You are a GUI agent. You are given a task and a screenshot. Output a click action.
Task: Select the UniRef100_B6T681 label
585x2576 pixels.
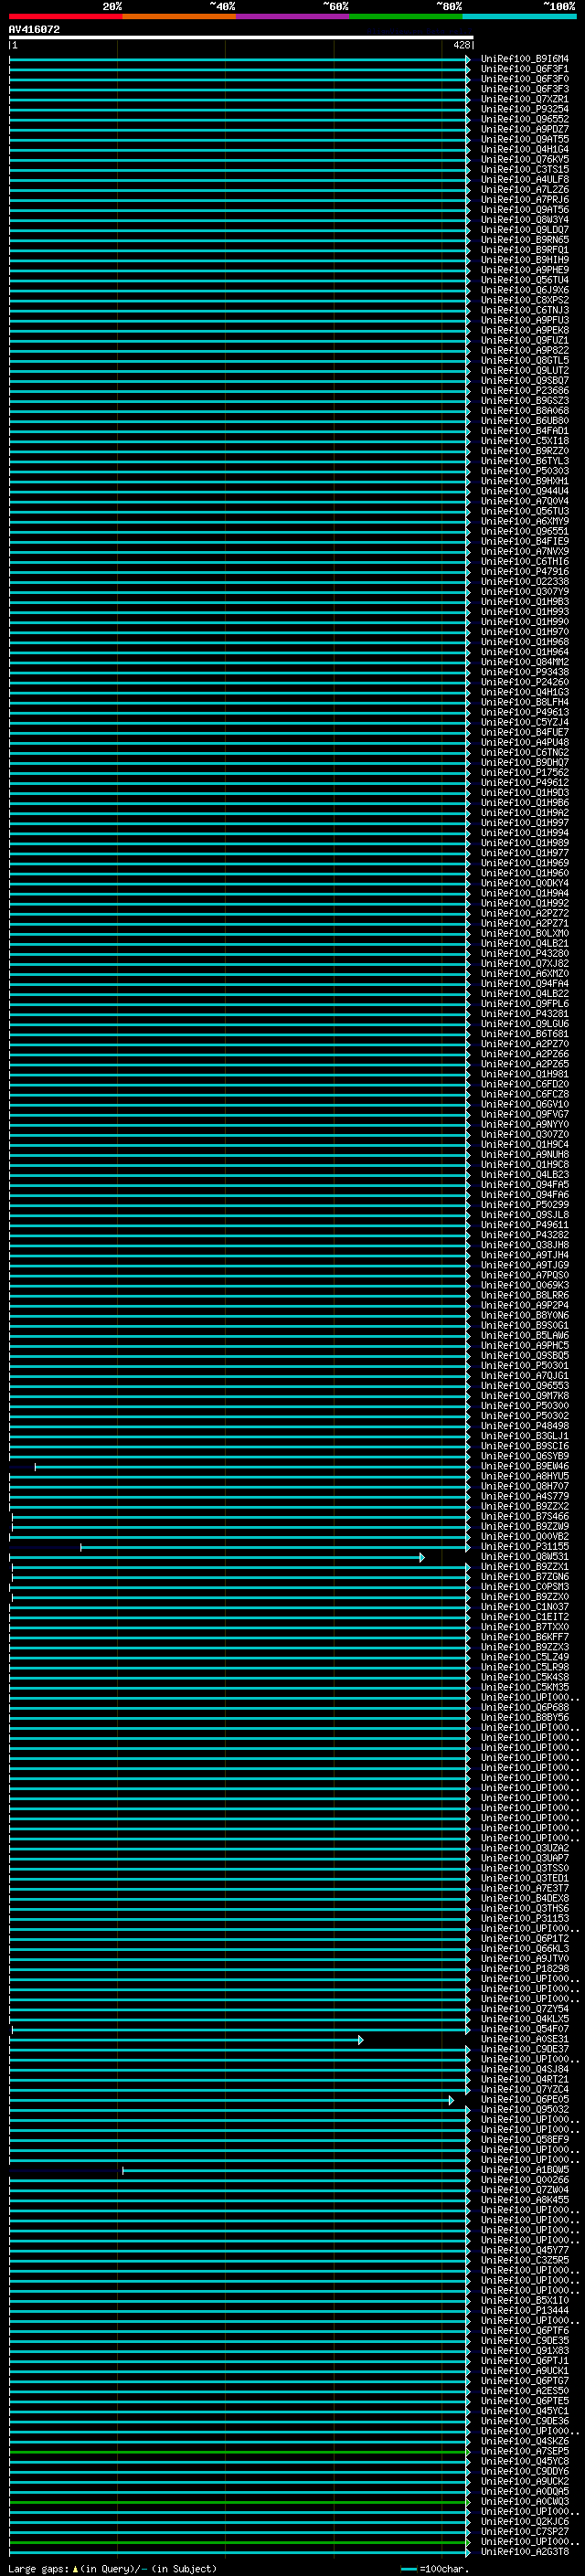524,1034
